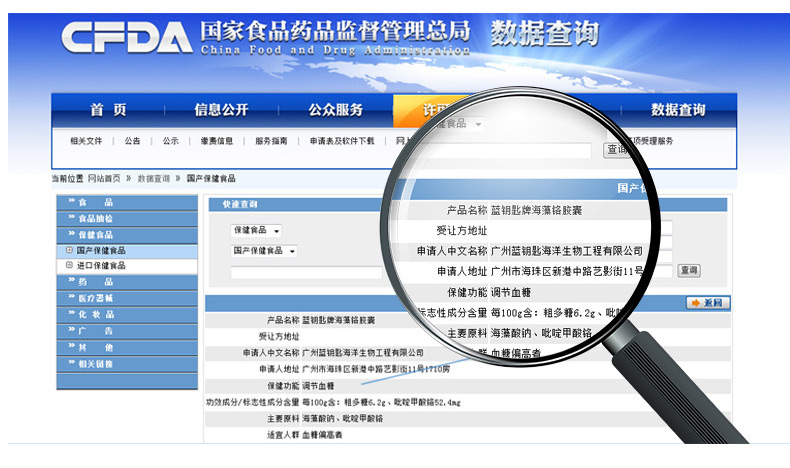Expand the 保健食品 sidebar category
Screen dimensions: 790x468
pos(127,235)
